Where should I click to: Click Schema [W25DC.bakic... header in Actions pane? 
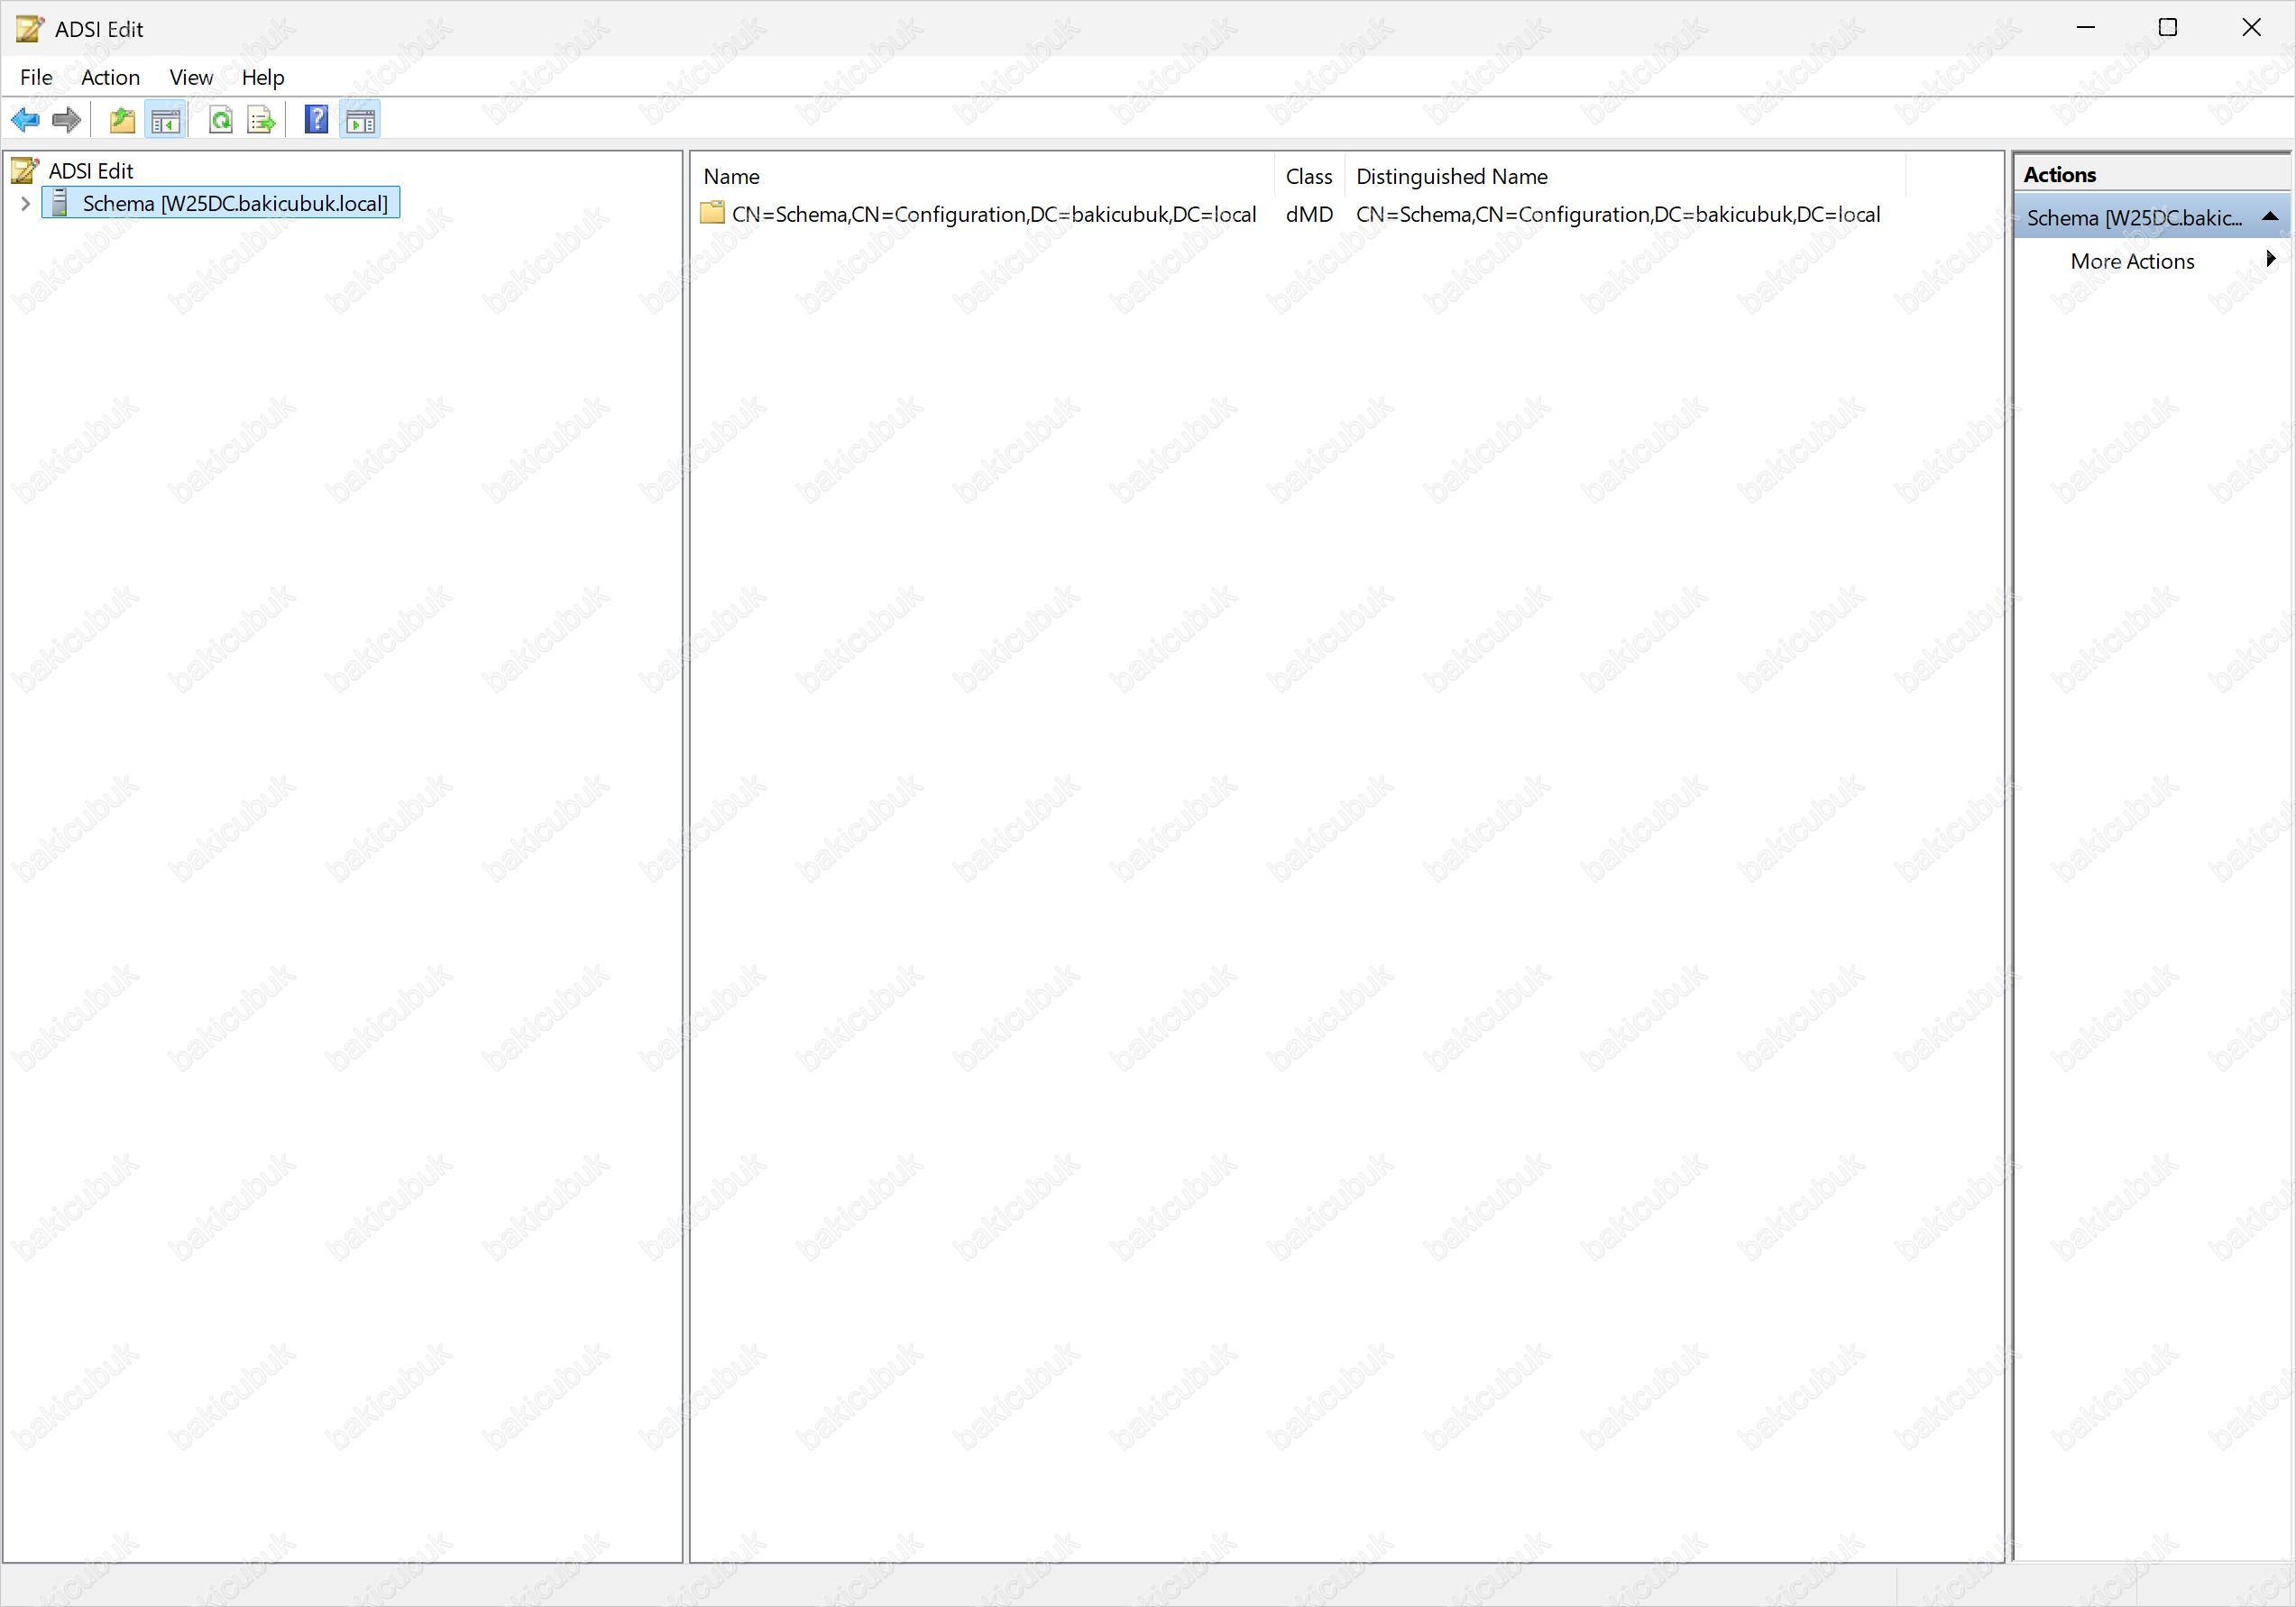coord(2151,217)
